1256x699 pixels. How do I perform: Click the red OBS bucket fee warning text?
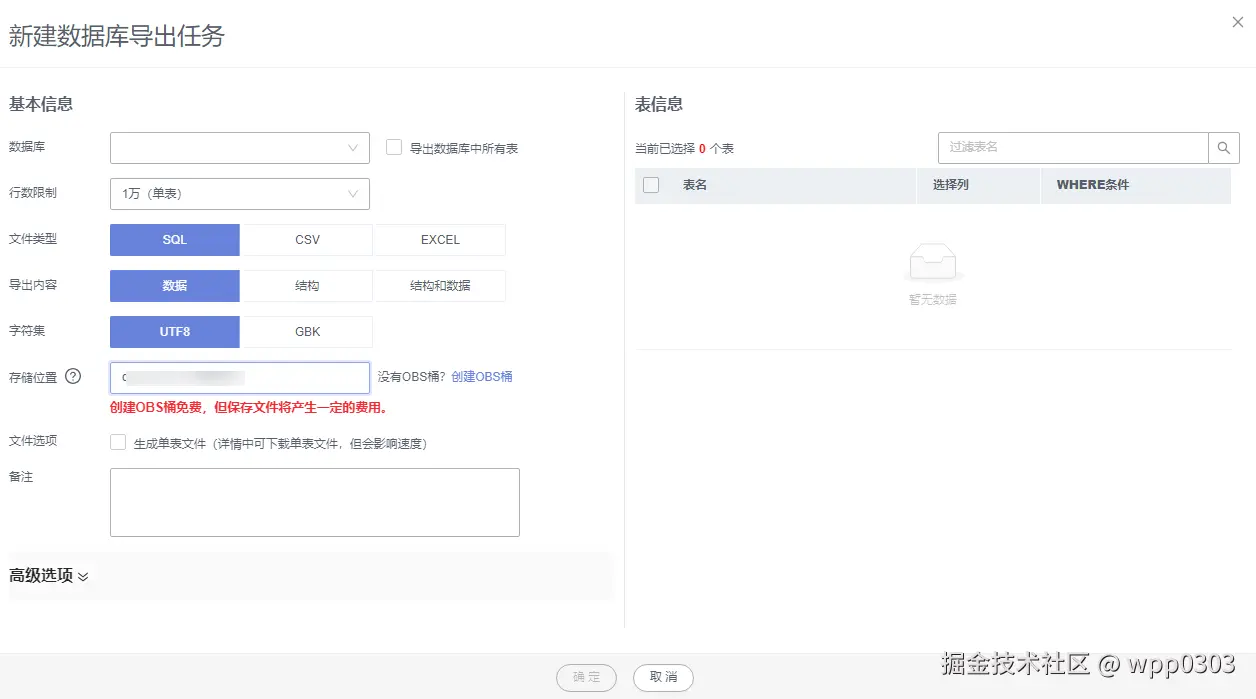(x=249, y=408)
